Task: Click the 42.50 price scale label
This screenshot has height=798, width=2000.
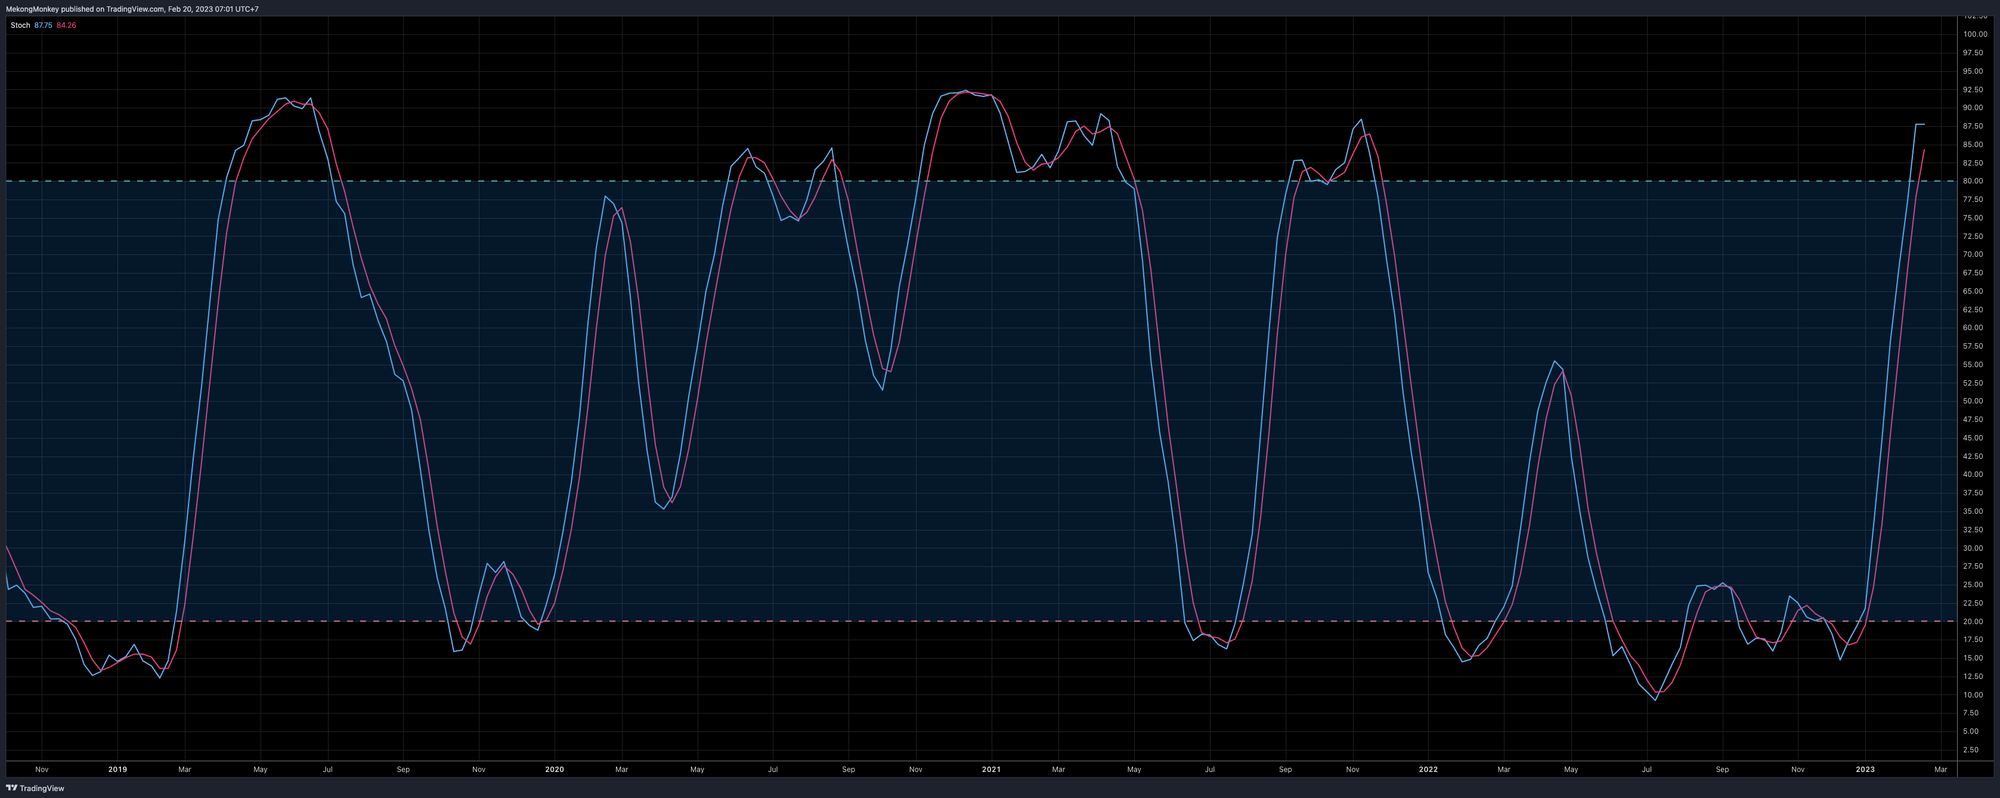Action: click(1975, 456)
